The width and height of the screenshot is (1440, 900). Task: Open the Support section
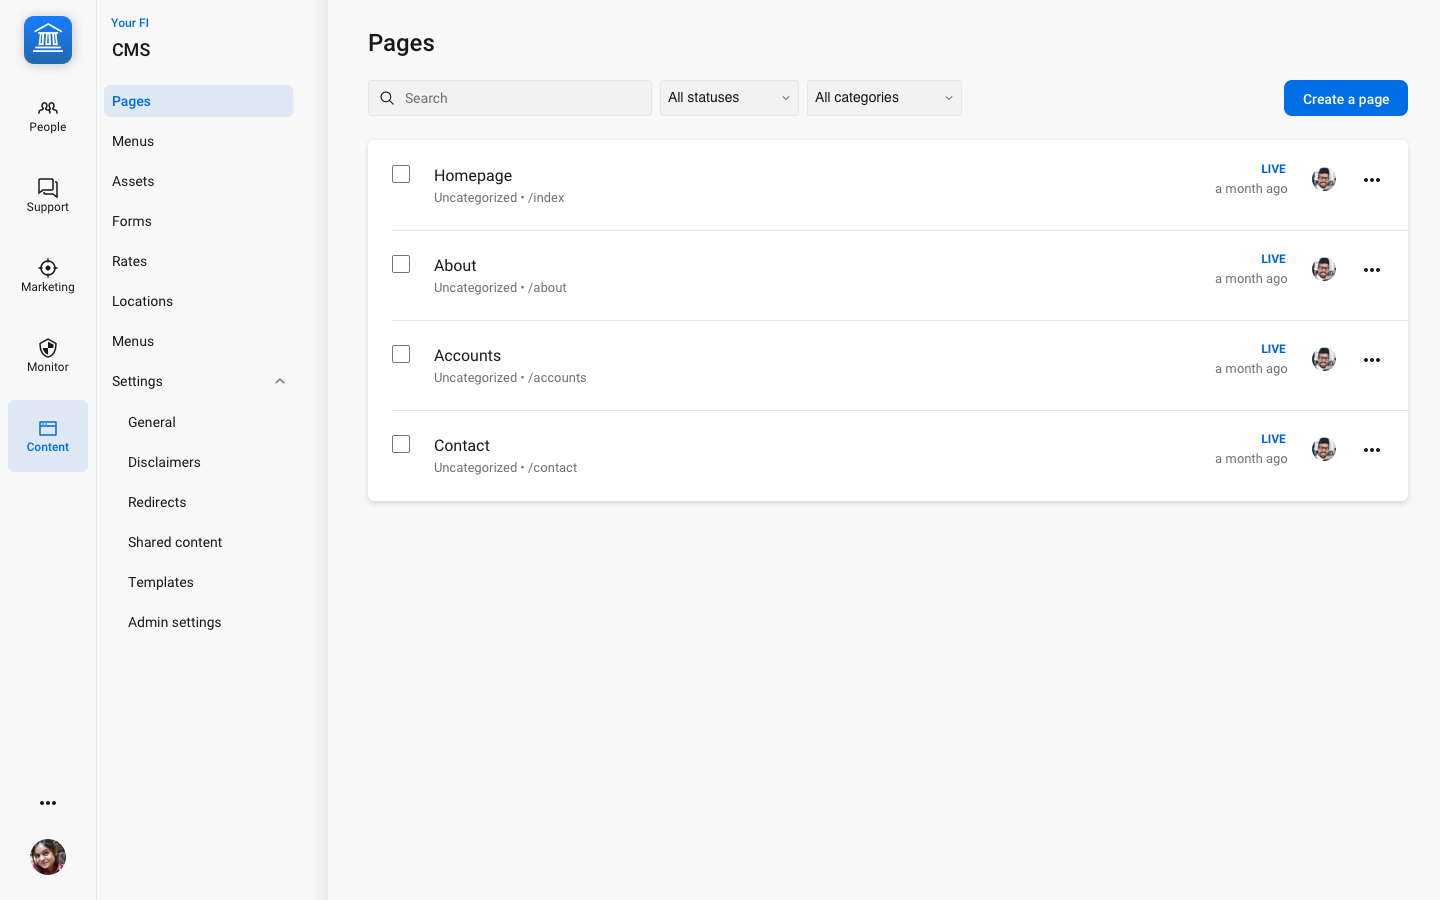tap(48, 196)
